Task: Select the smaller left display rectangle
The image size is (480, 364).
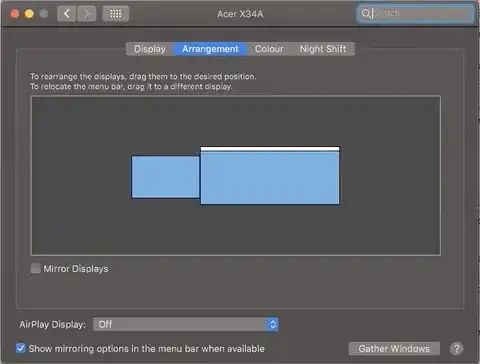Action: click(165, 177)
